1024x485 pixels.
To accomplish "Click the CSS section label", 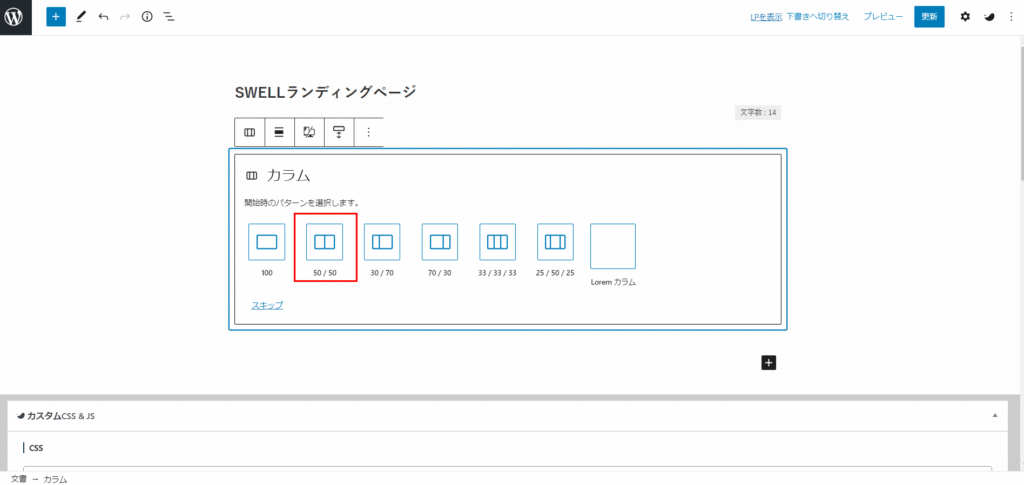I will point(36,448).
